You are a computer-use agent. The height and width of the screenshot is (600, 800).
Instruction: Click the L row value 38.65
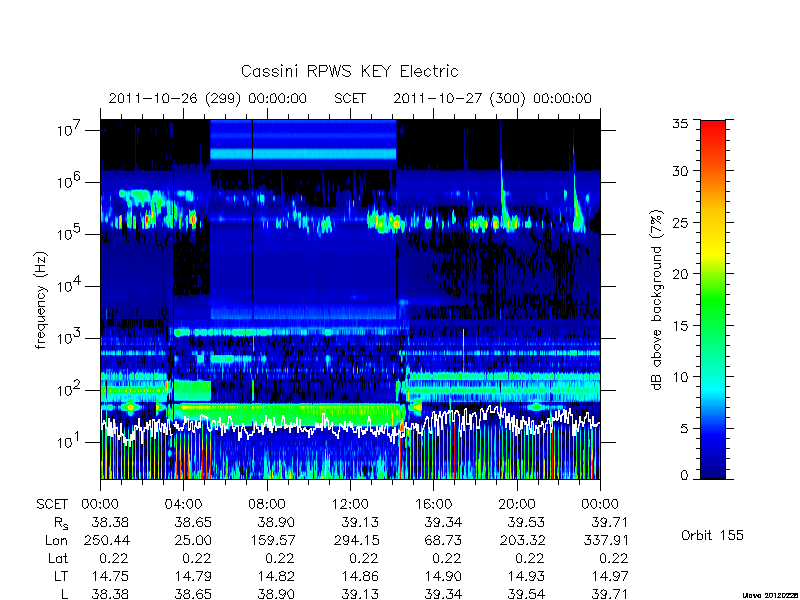coord(193,594)
